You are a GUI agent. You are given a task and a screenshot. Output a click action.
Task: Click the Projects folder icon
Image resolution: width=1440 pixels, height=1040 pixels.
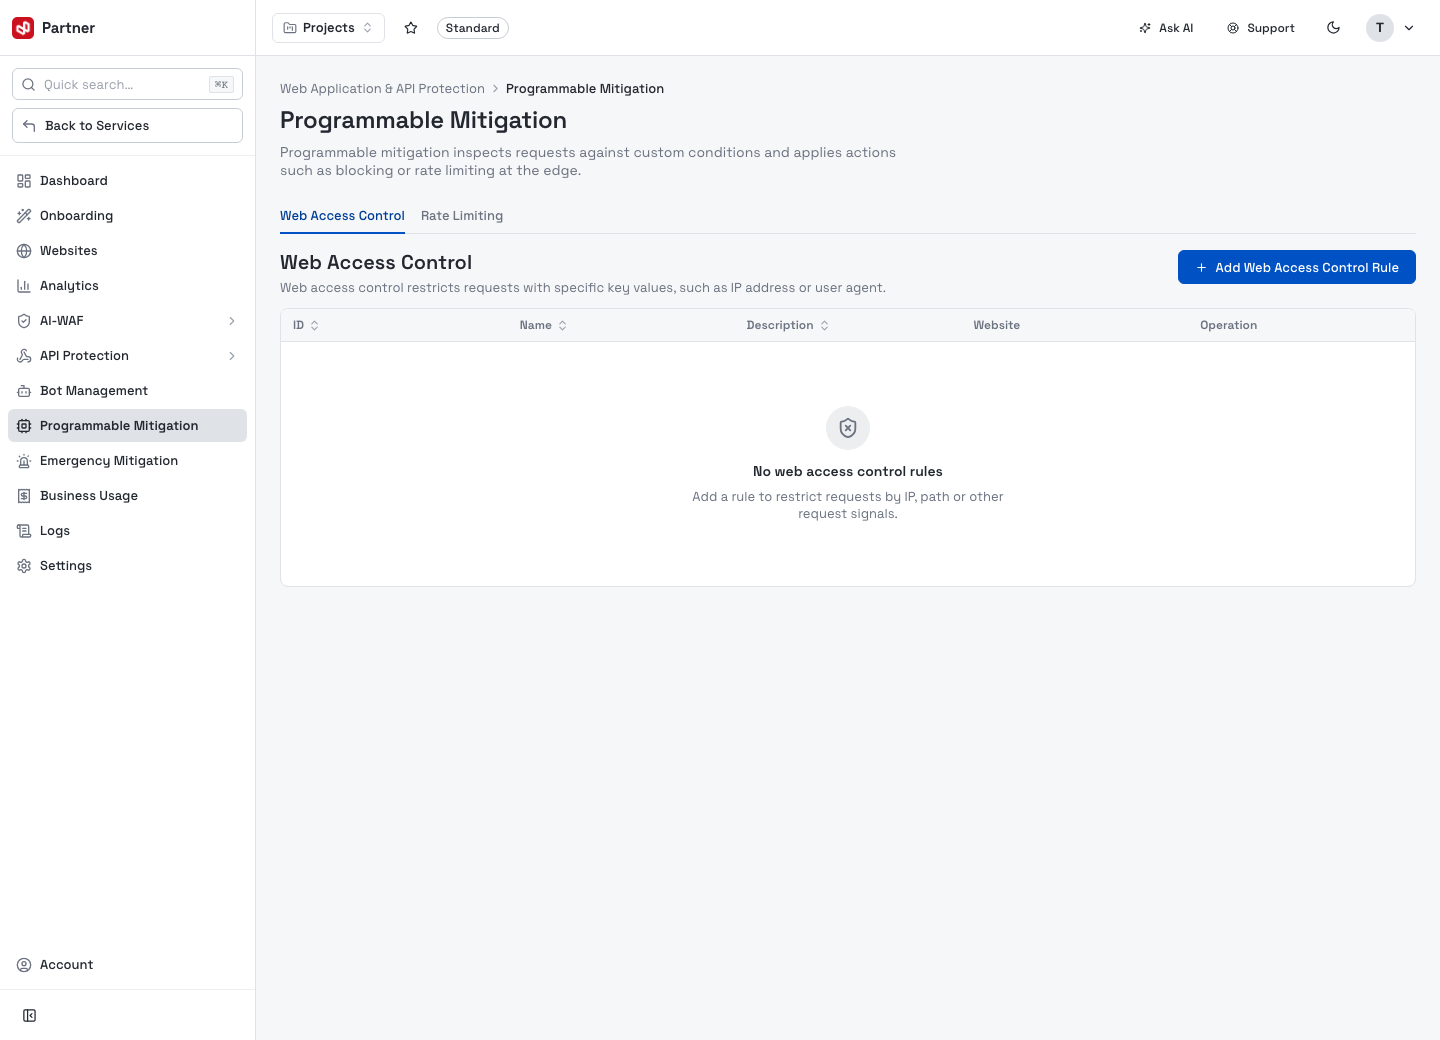(x=290, y=28)
